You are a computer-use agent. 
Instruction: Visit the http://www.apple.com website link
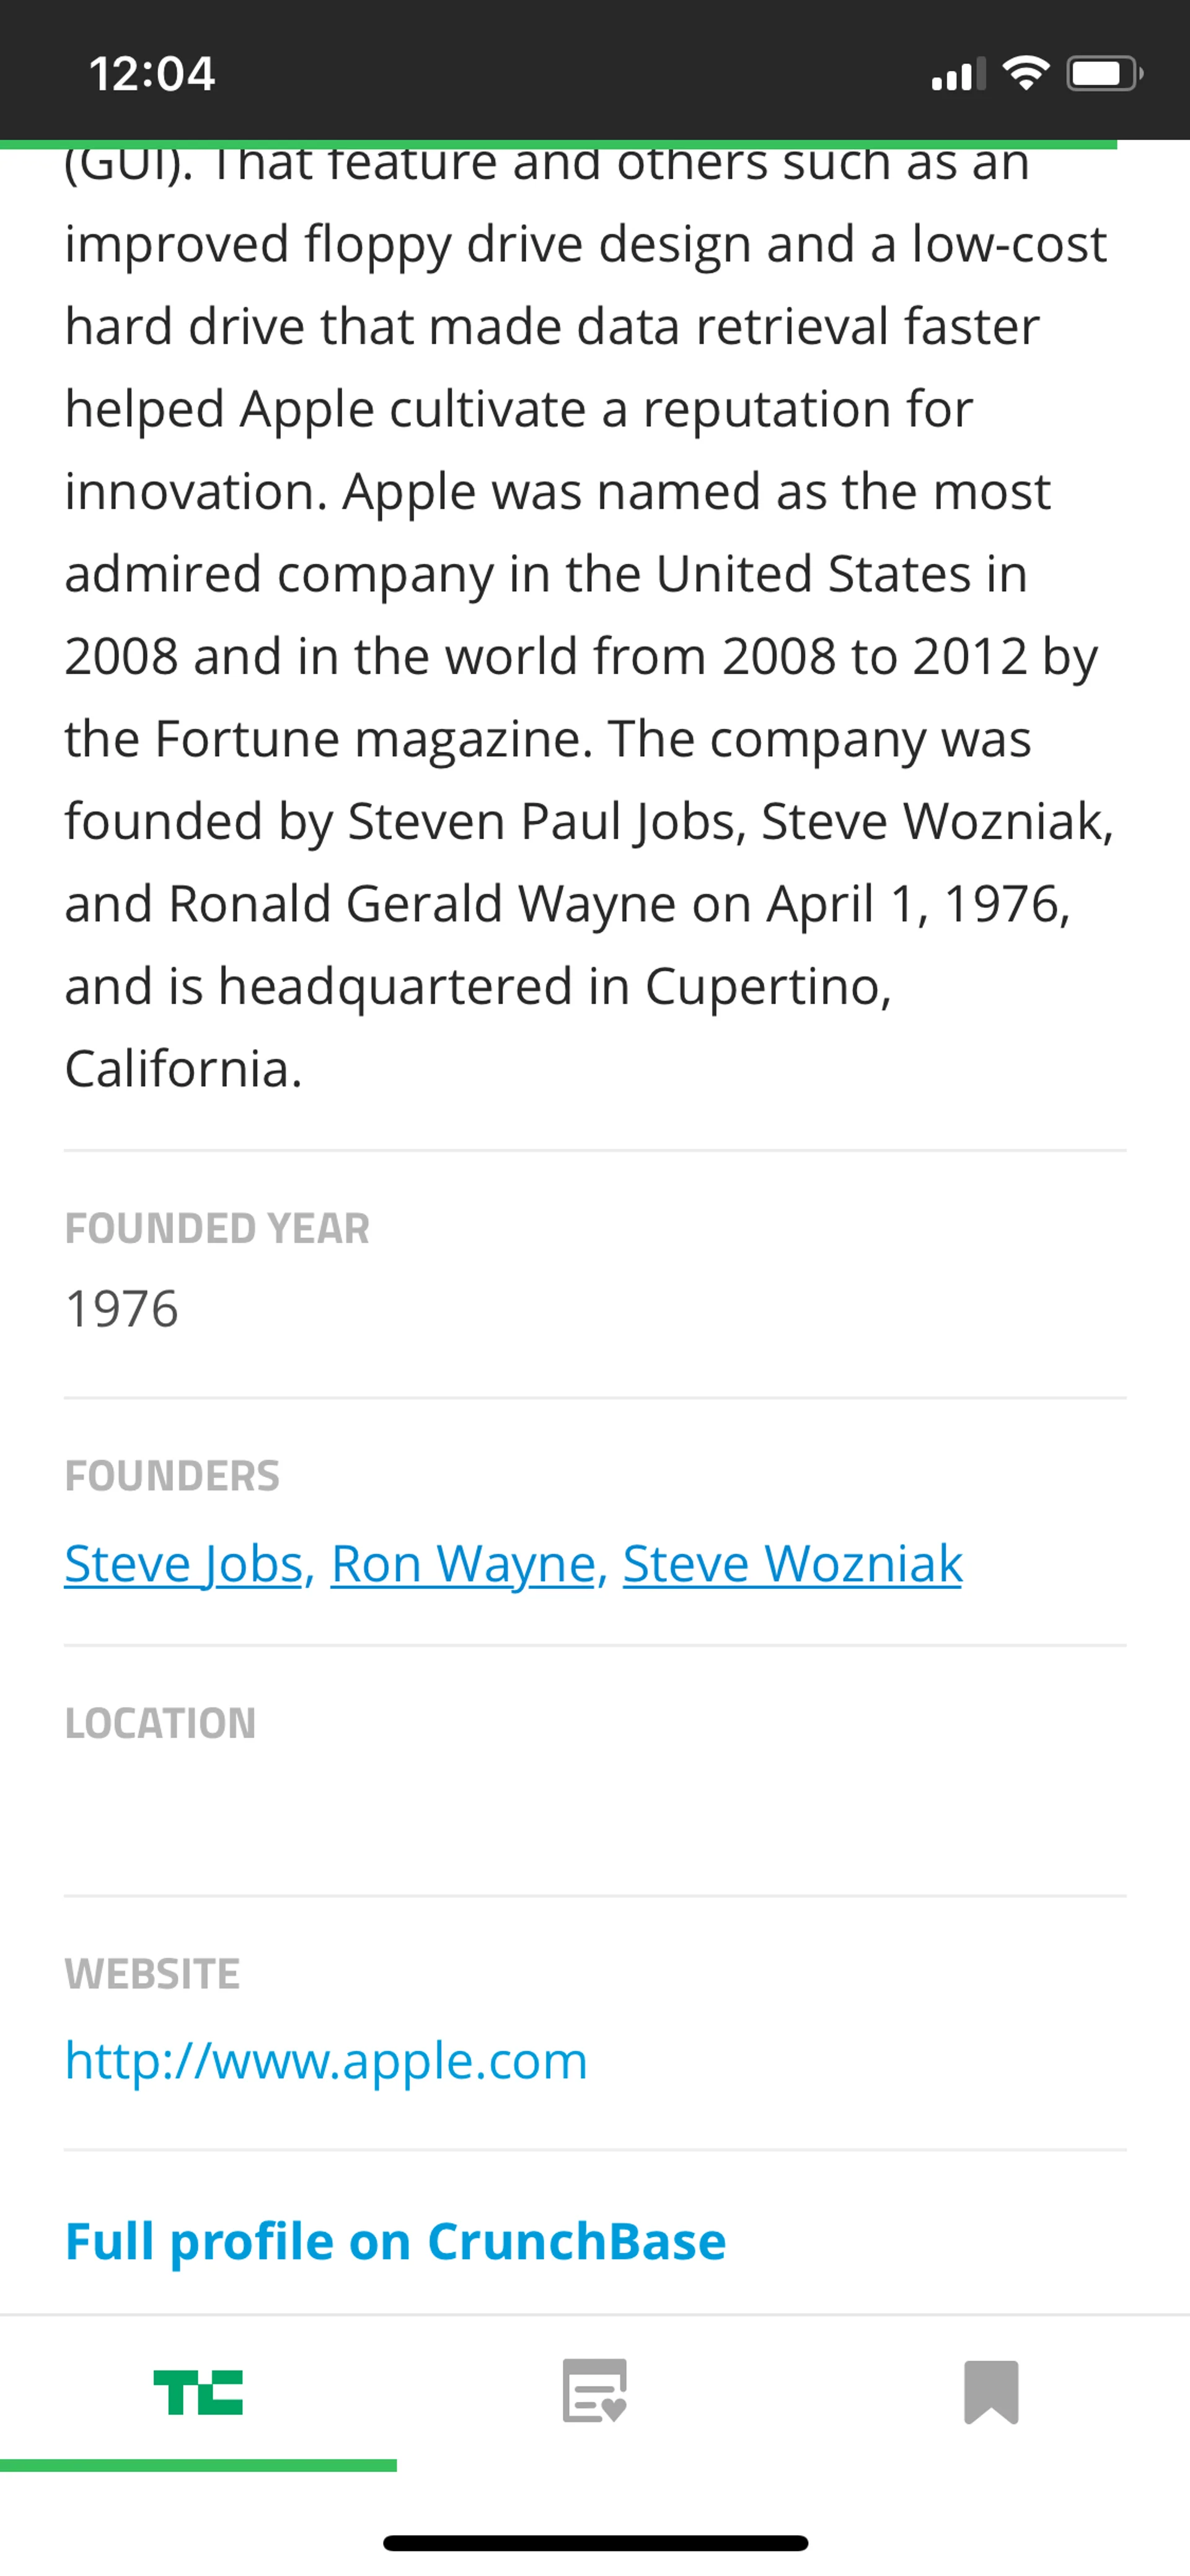pos(326,2060)
